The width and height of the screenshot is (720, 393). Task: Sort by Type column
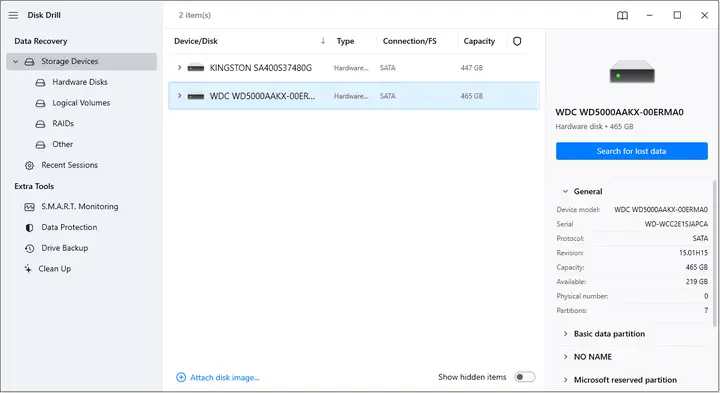345,41
